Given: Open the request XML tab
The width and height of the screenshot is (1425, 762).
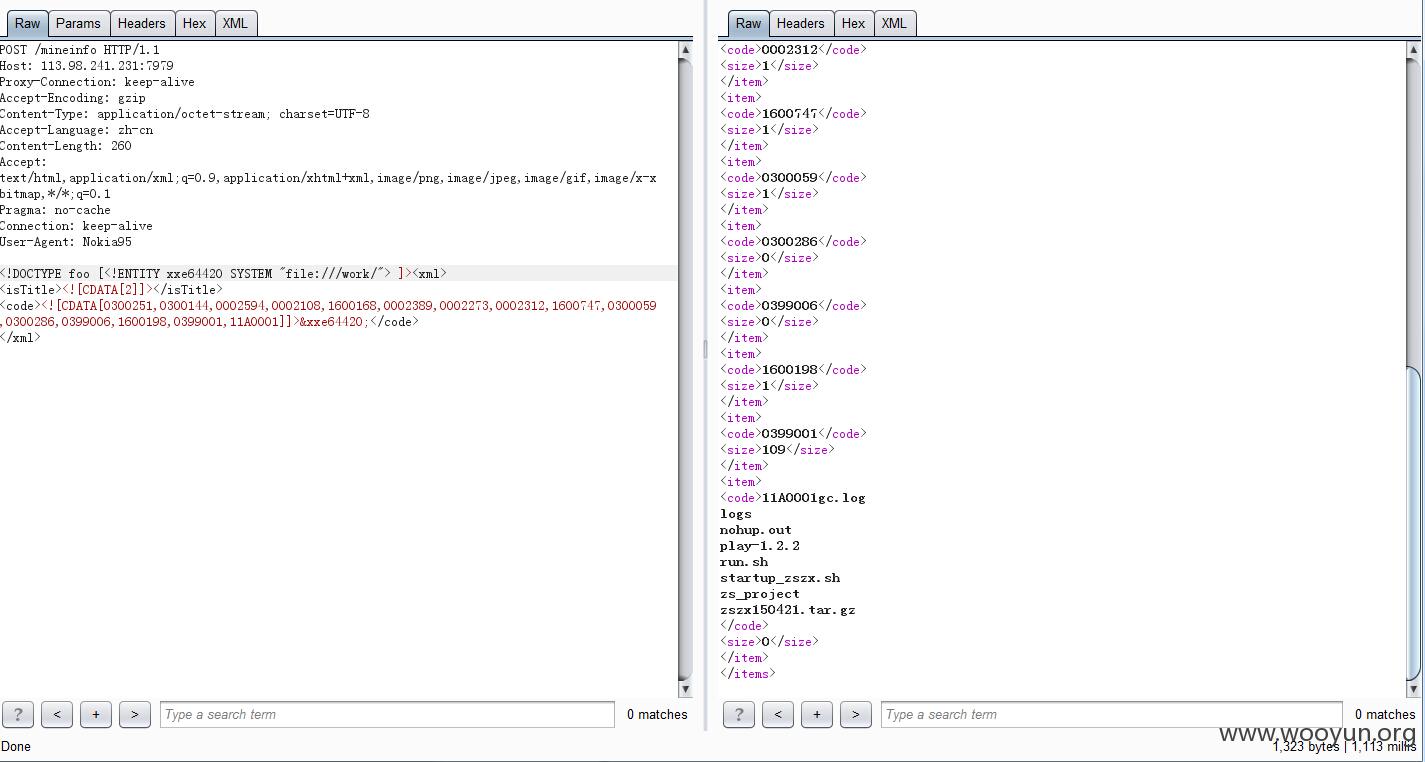Looking at the screenshot, I should pyautogui.click(x=235, y=23).
